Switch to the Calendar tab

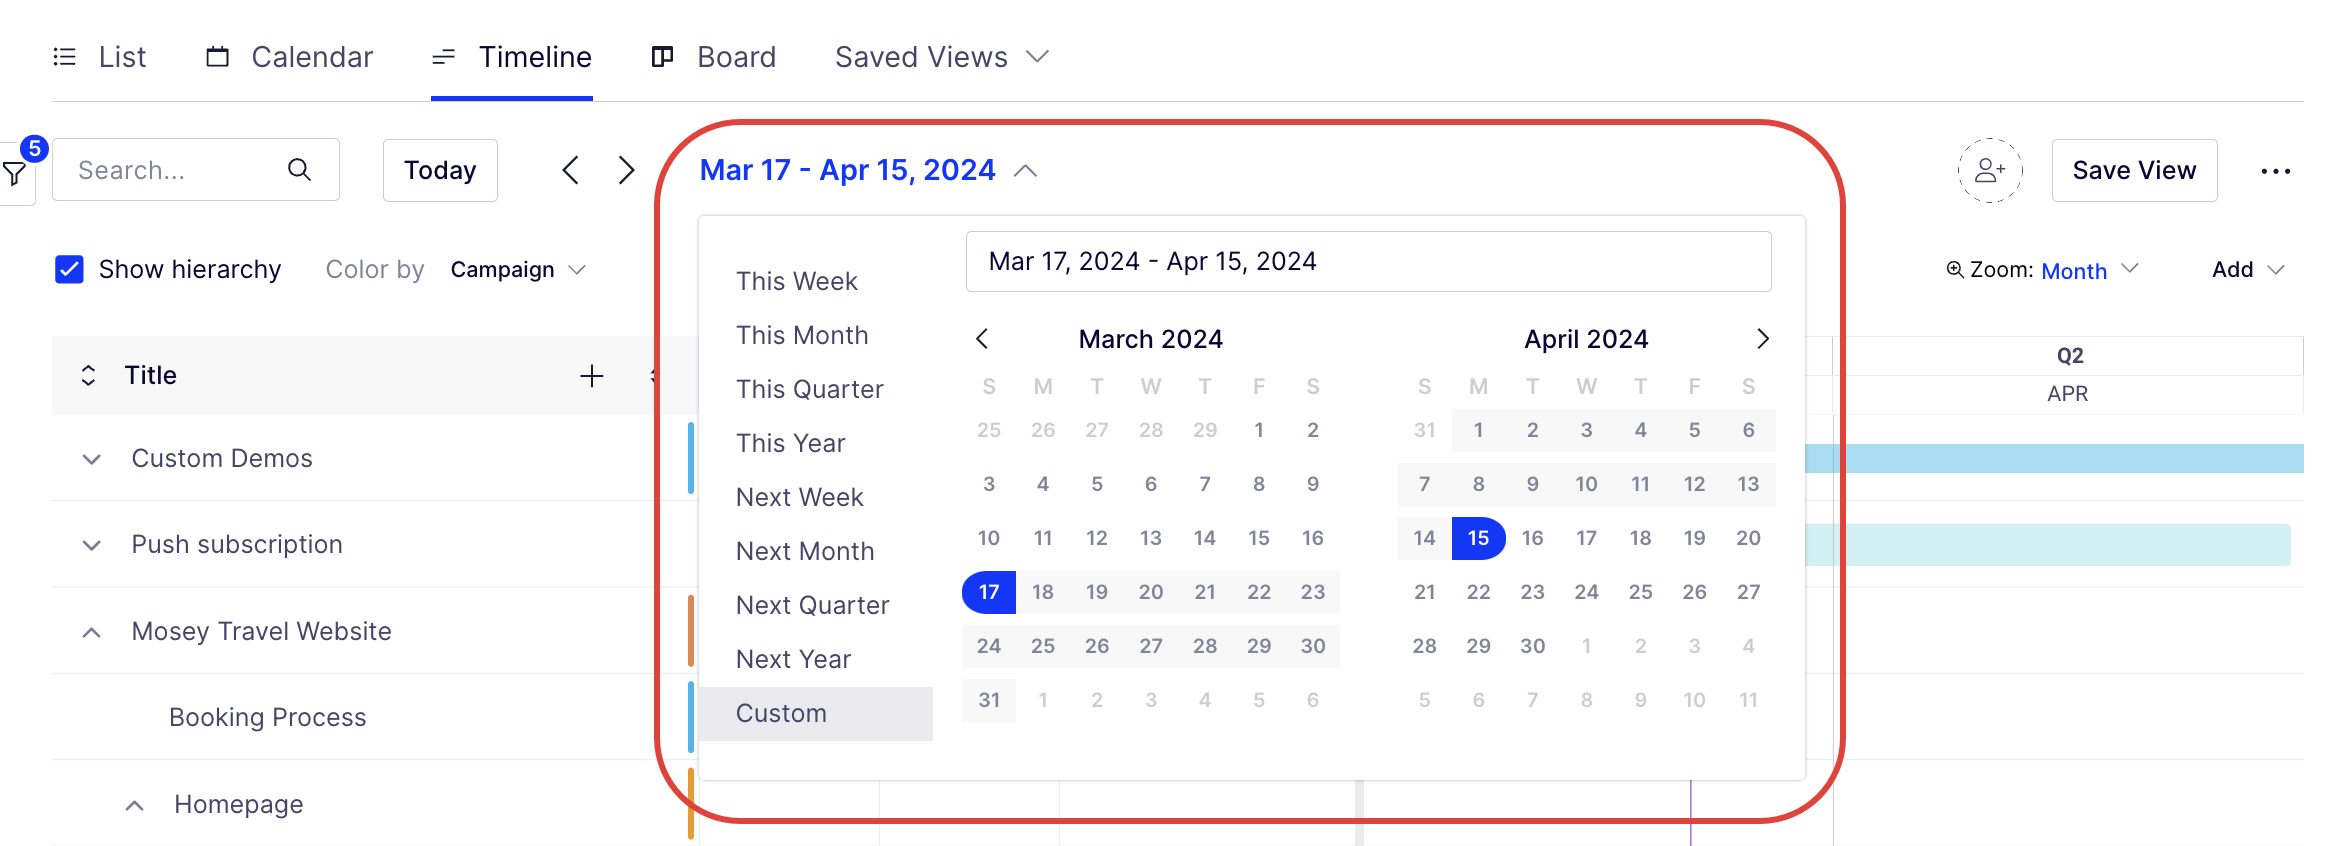pos(290,57)
